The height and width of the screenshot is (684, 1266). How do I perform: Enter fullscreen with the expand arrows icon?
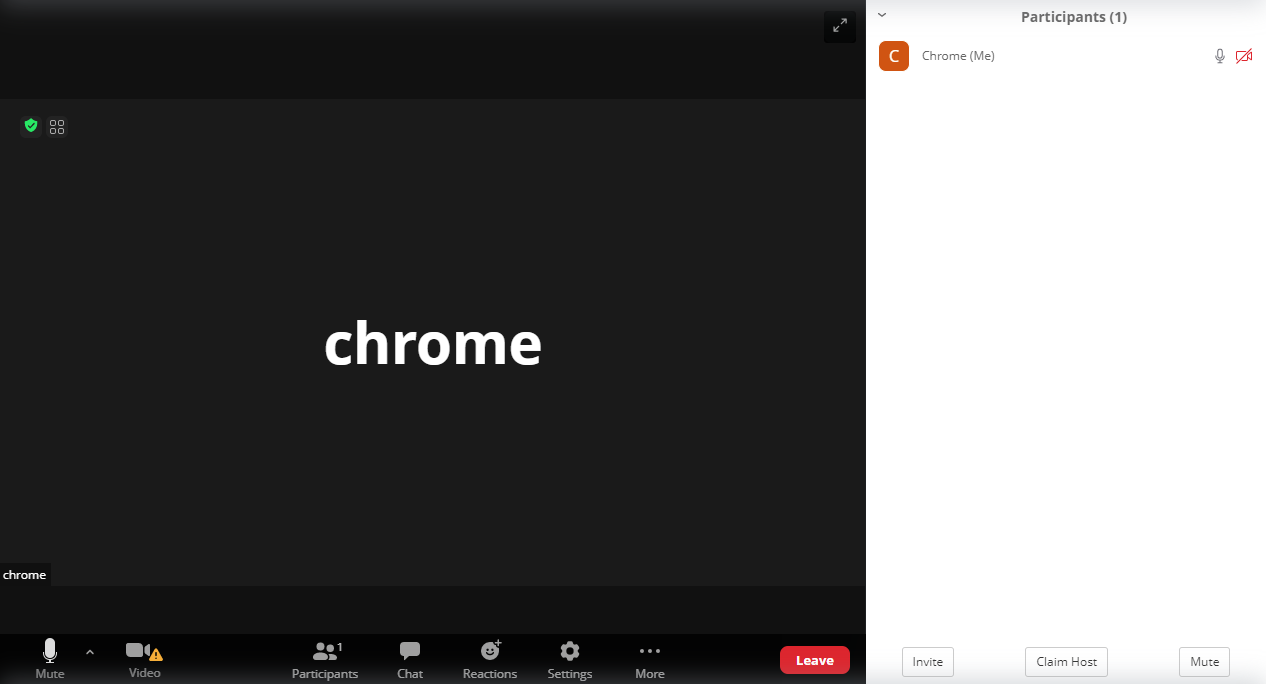(x=839, y=27)
